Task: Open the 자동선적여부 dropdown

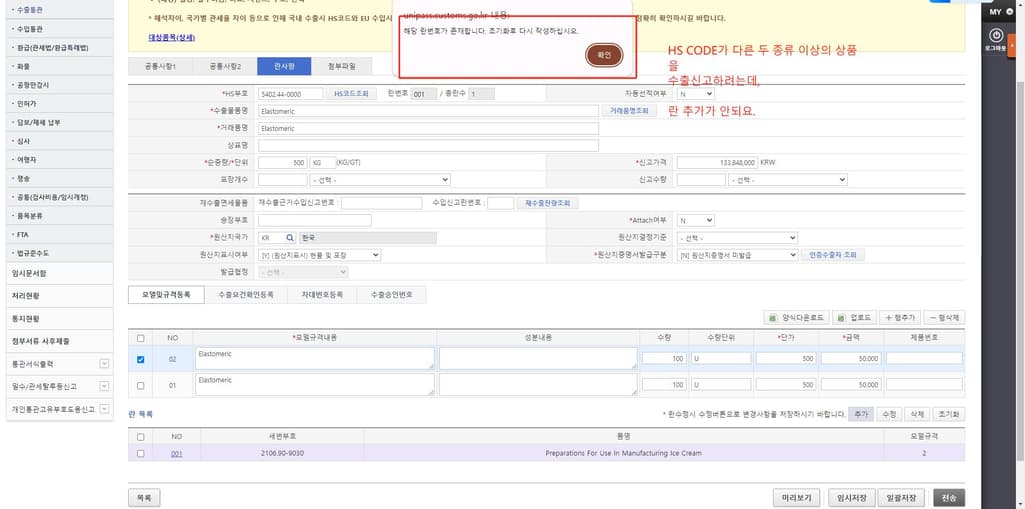Action: coord(695,94)
